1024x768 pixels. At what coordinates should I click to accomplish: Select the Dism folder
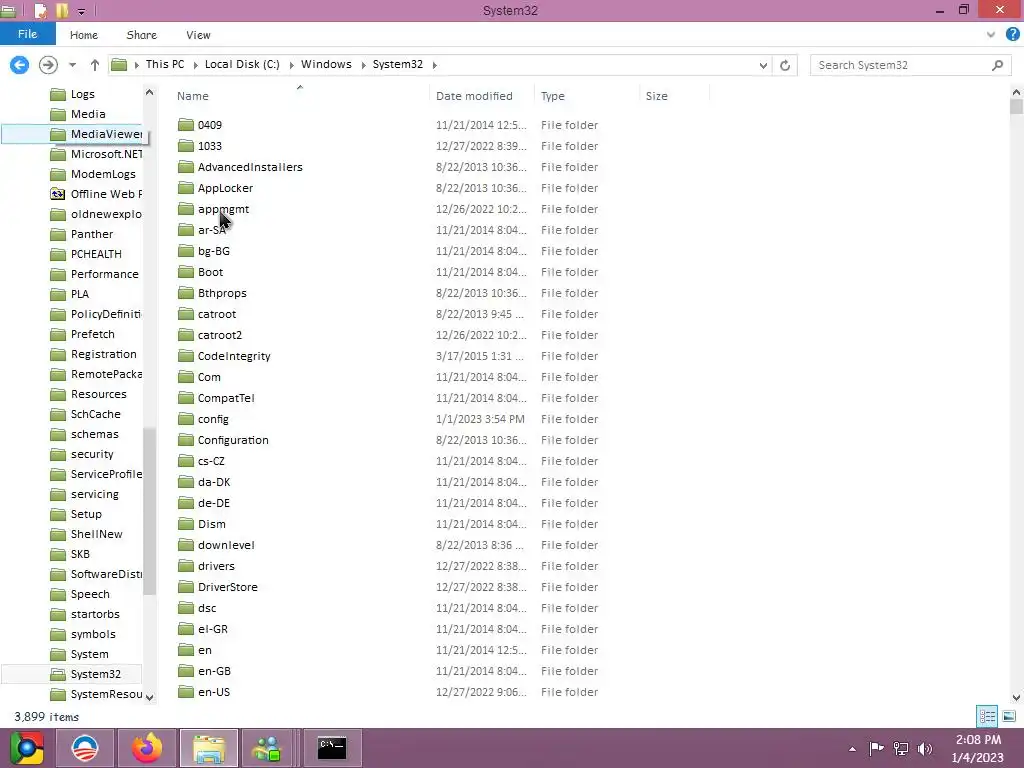(212, 524)
